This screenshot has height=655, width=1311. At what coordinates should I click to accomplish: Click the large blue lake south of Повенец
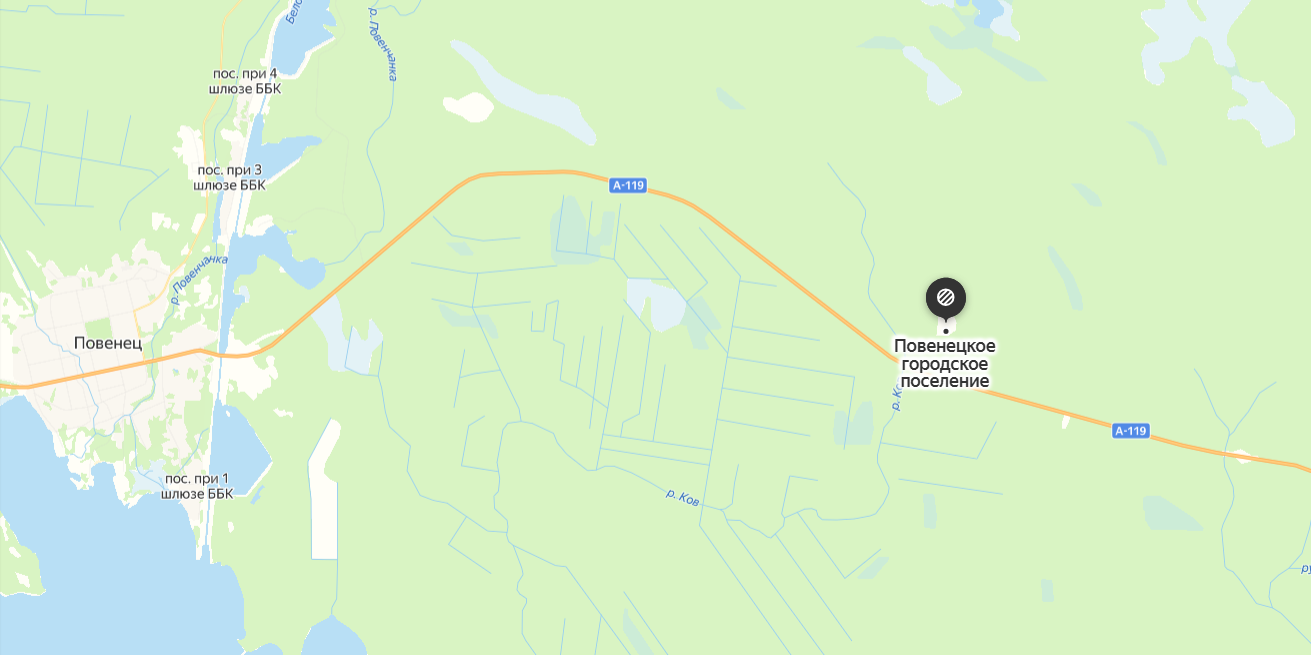[110, 540]
